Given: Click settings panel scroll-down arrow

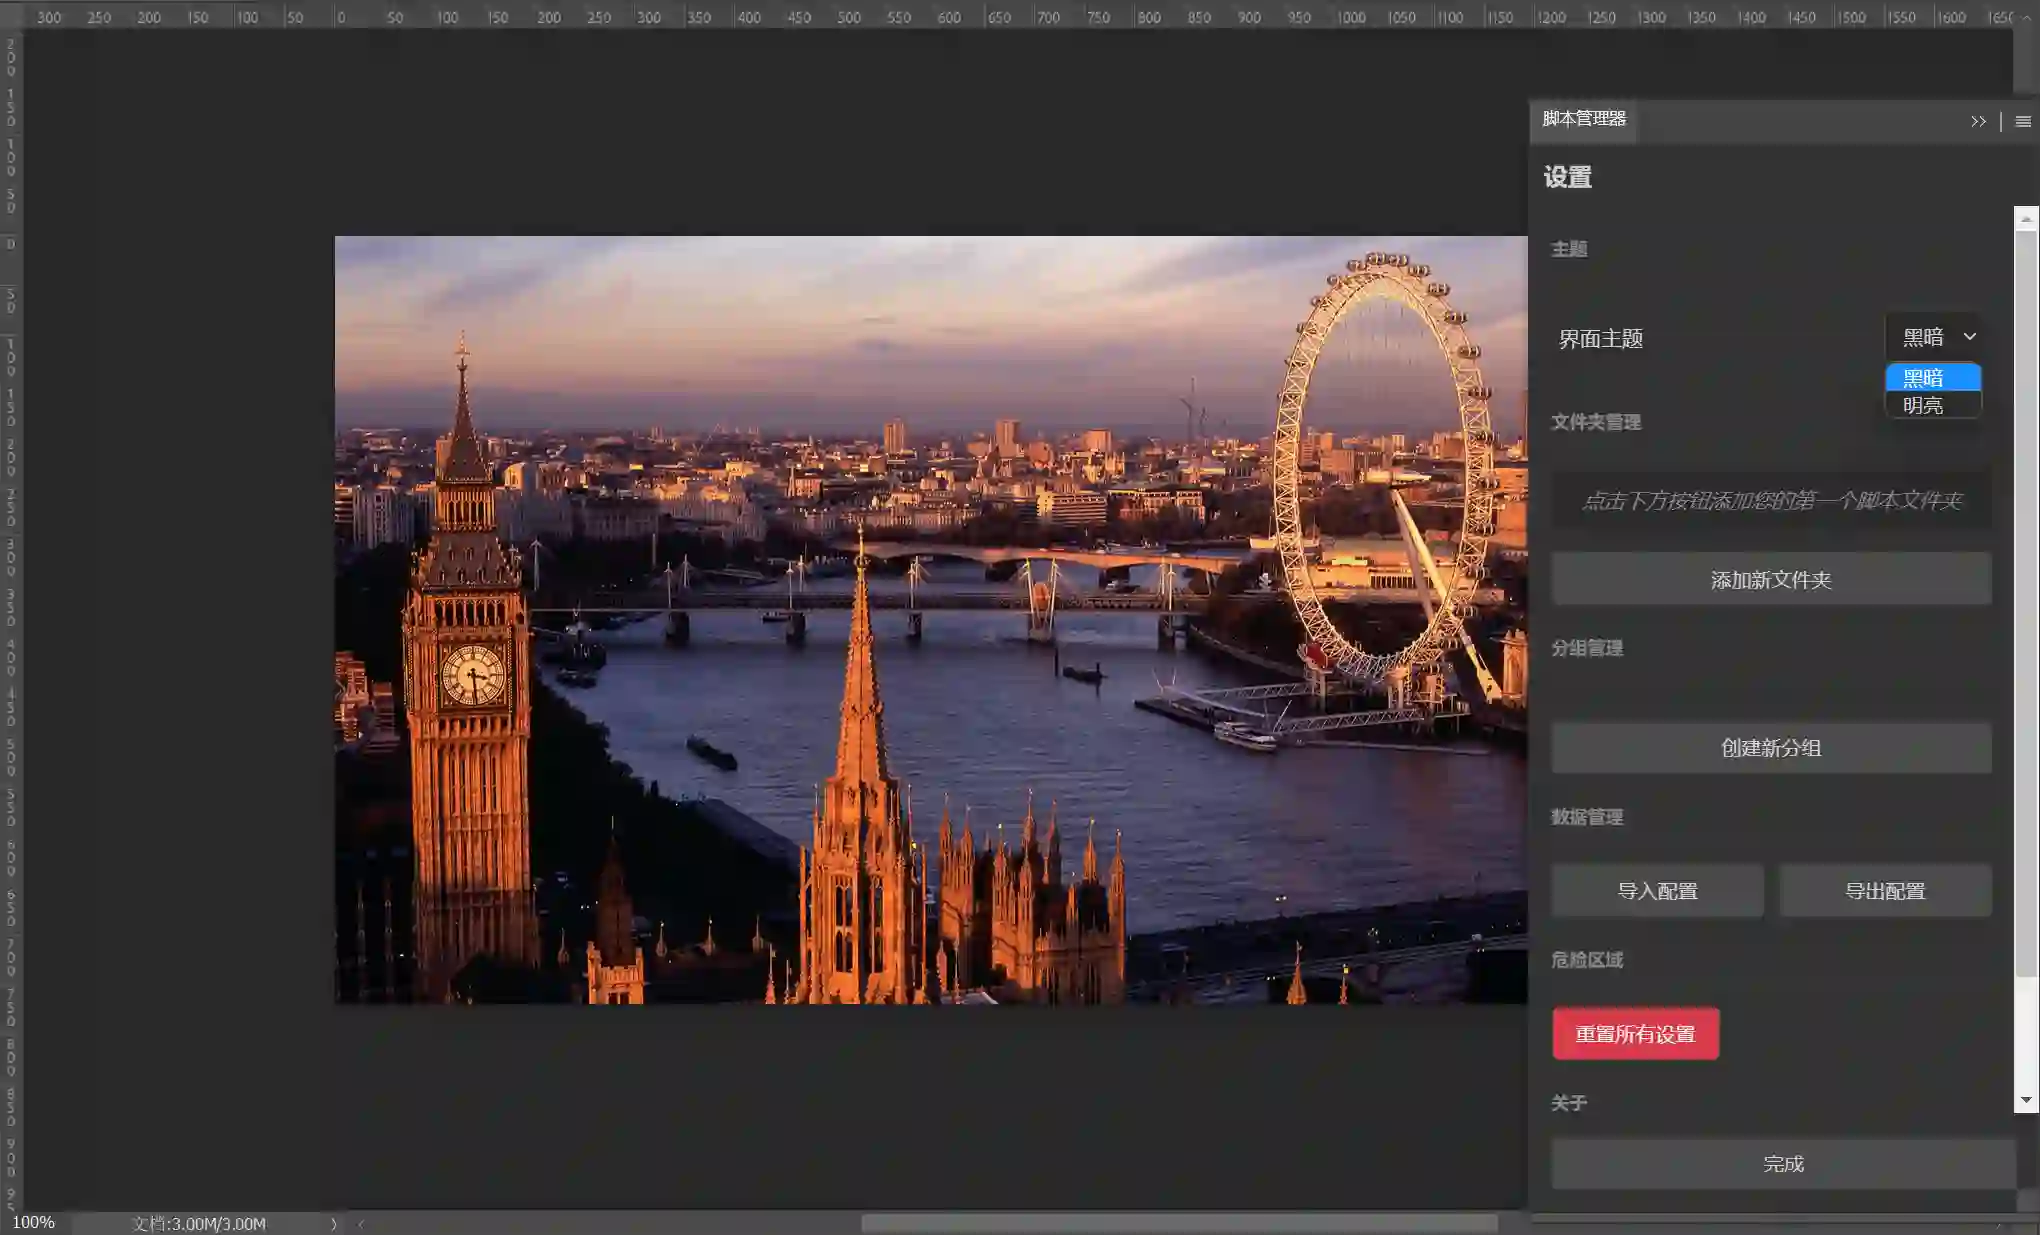Looking at the screenshot, I should click(2026, 1100).
